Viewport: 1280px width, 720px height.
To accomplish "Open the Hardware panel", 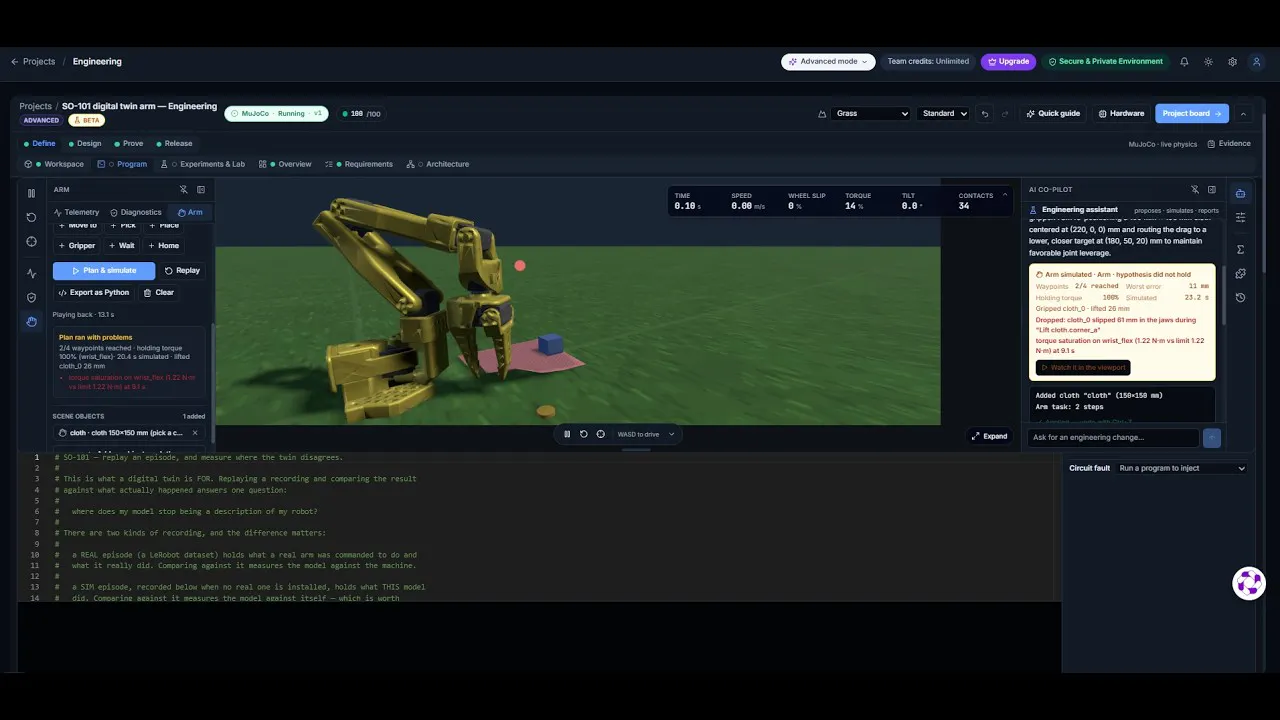I will [x=1121, y=113].
